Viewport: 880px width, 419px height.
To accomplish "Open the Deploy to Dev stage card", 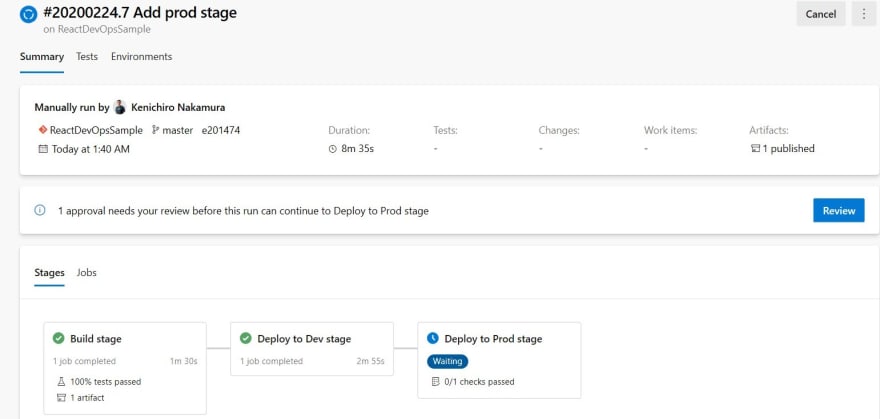I will click(x=312, y=348).
